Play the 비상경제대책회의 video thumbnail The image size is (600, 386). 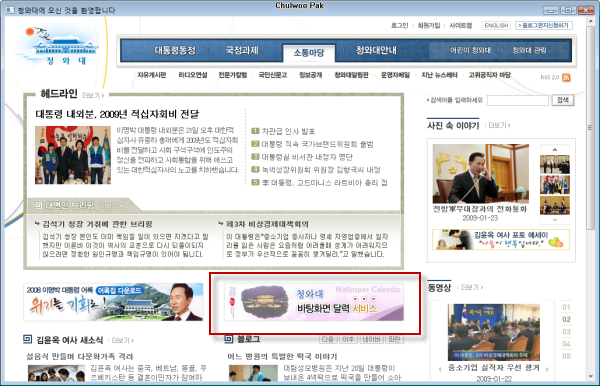[x=494, y=332]
